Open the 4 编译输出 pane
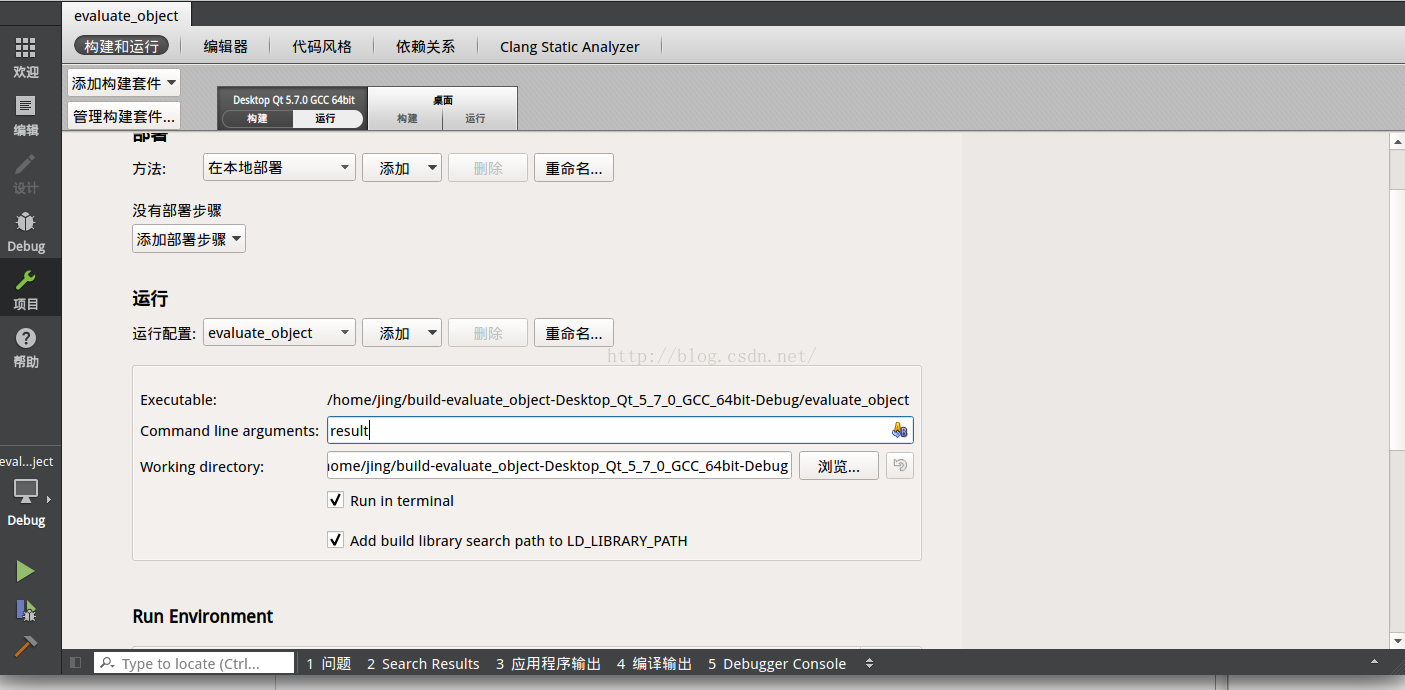Viewport: 1405px width, 690px height. [654, 663]
